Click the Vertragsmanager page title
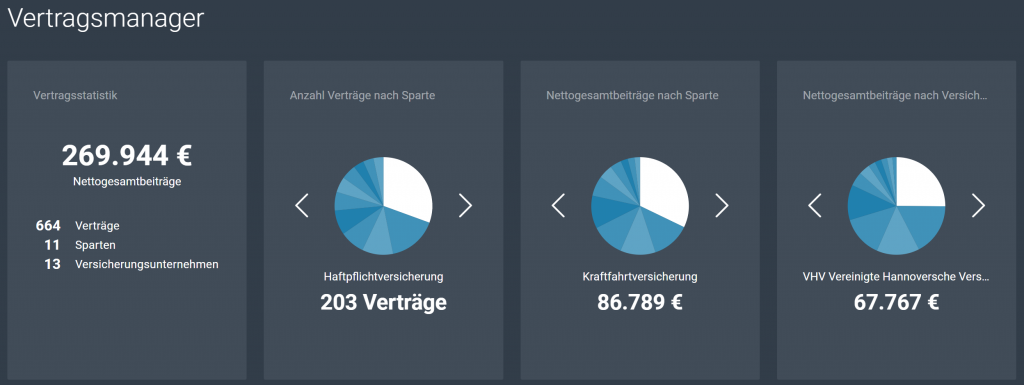The image size is (1024, 385). click(x=106, y=18)
